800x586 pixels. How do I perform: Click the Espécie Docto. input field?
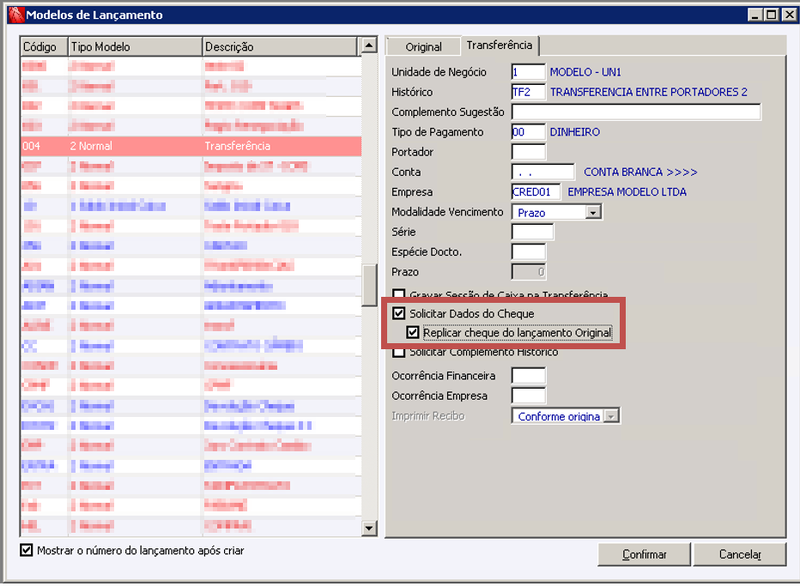pyautogui.click(x=528, y=251)
